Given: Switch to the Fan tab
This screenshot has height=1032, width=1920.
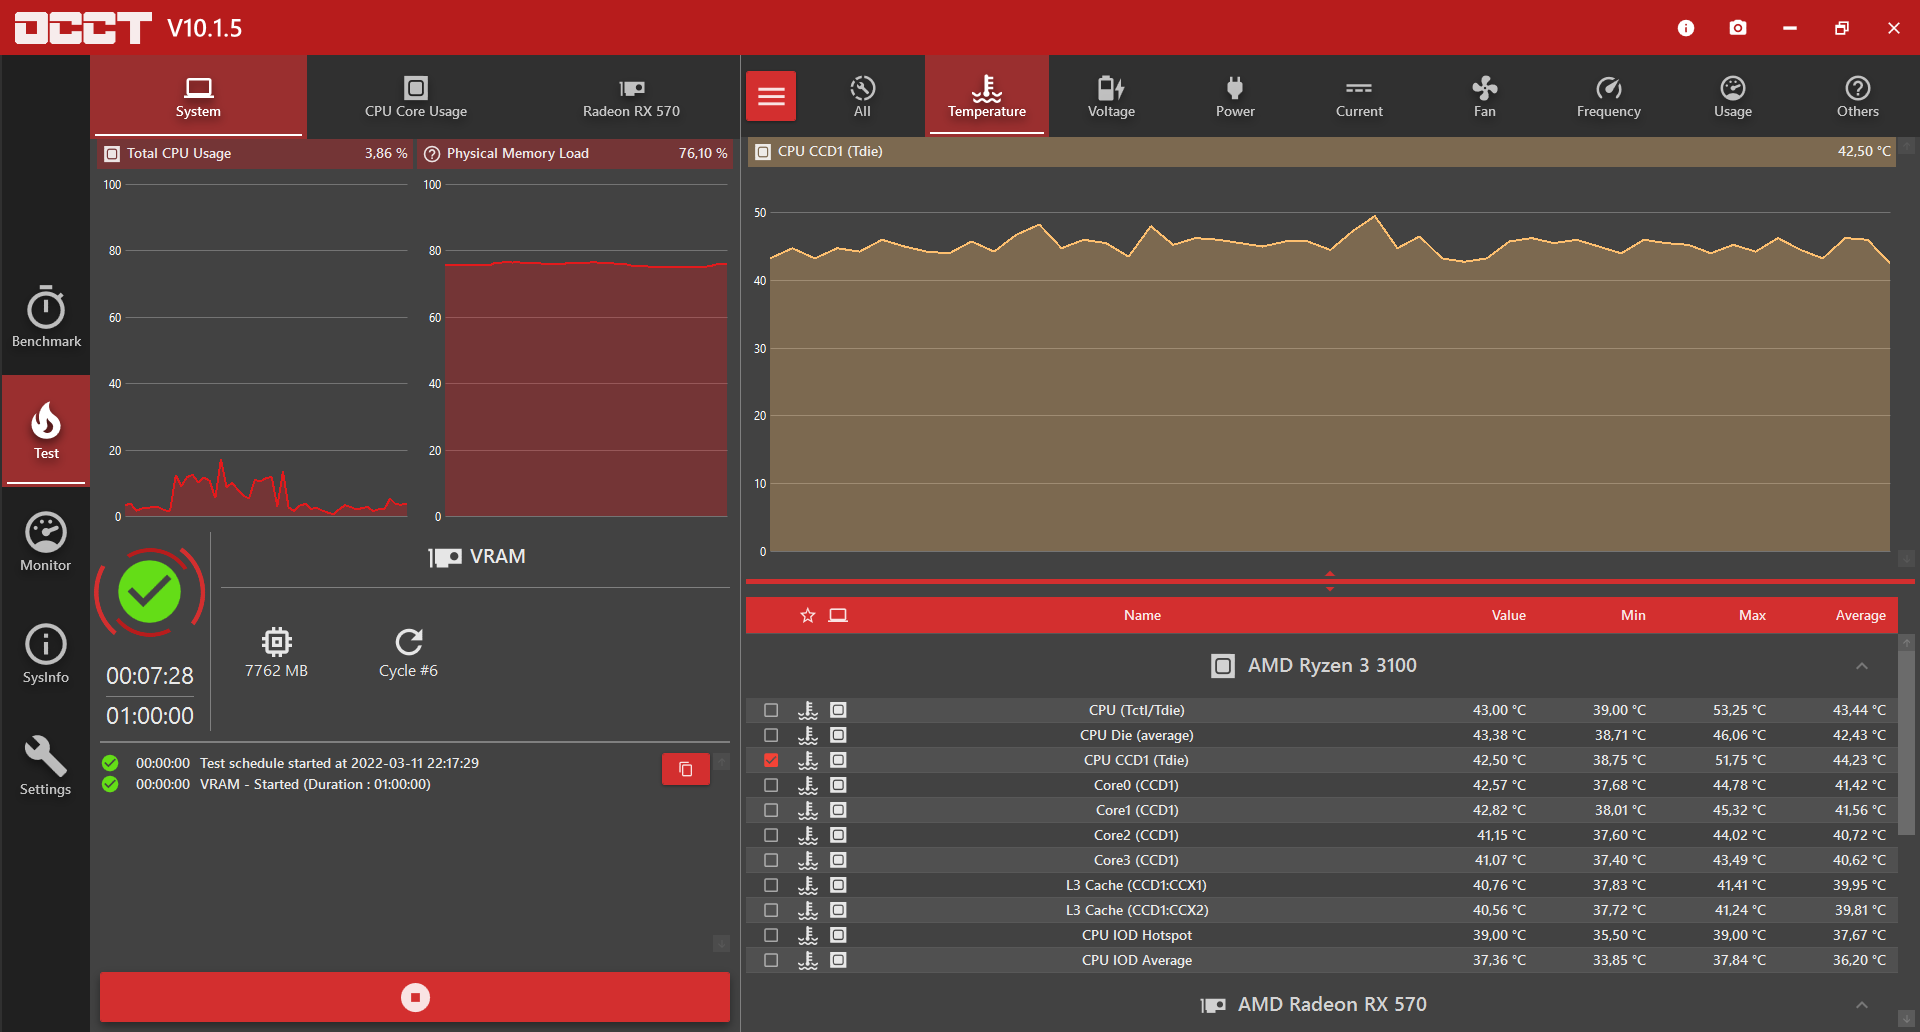Looking at the screenshot, I should coord(1484,96).
